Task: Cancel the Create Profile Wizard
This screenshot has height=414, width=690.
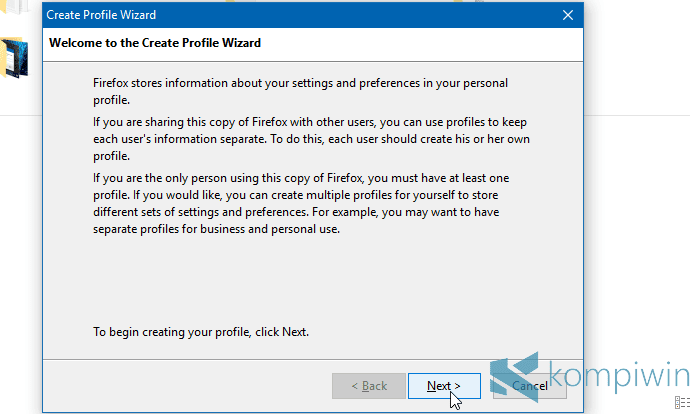Action: coord(528,385)
